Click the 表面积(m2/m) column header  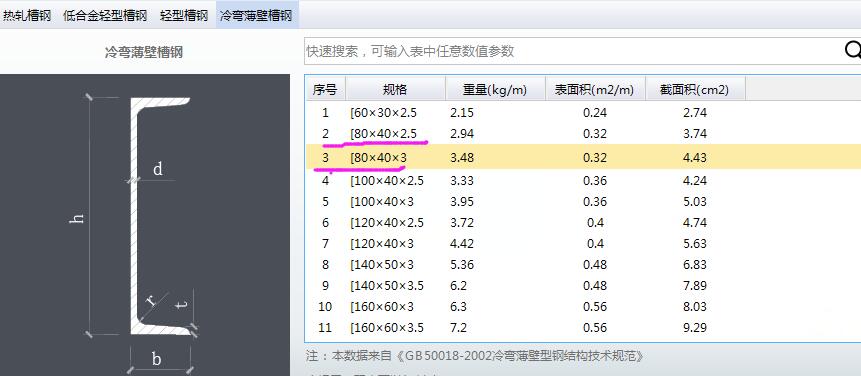595,89
